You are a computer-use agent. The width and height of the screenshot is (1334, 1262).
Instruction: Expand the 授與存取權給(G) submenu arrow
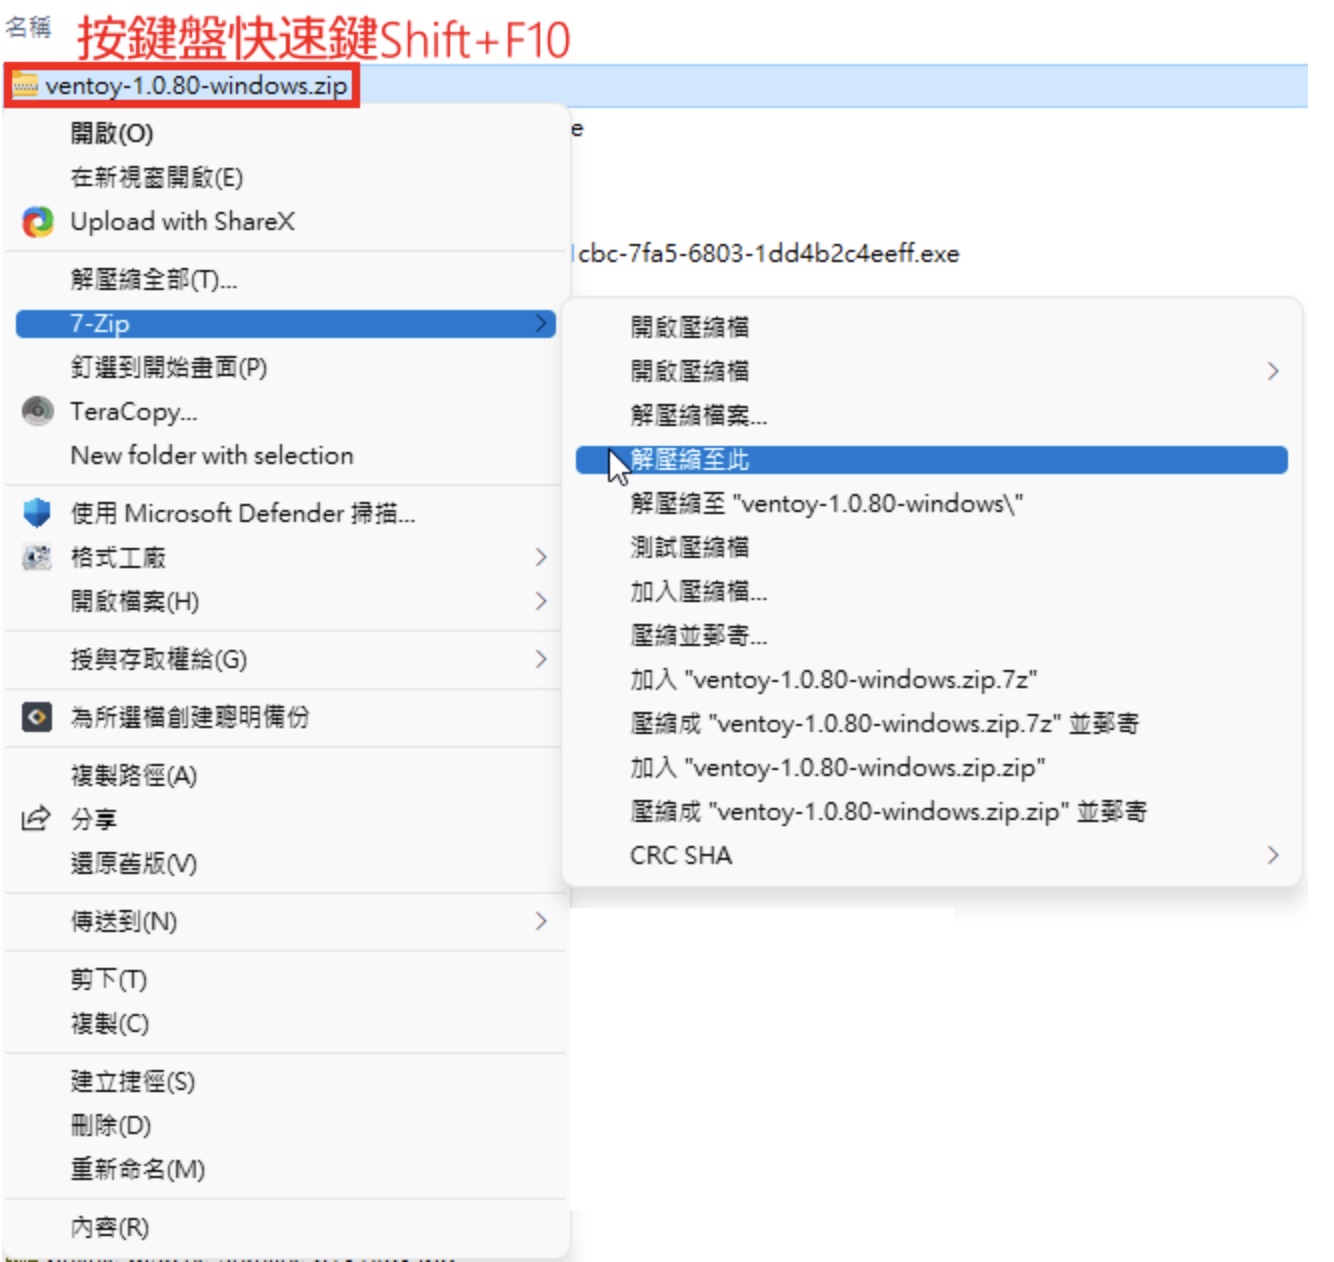pyautogui.click(x=541, y=659)
